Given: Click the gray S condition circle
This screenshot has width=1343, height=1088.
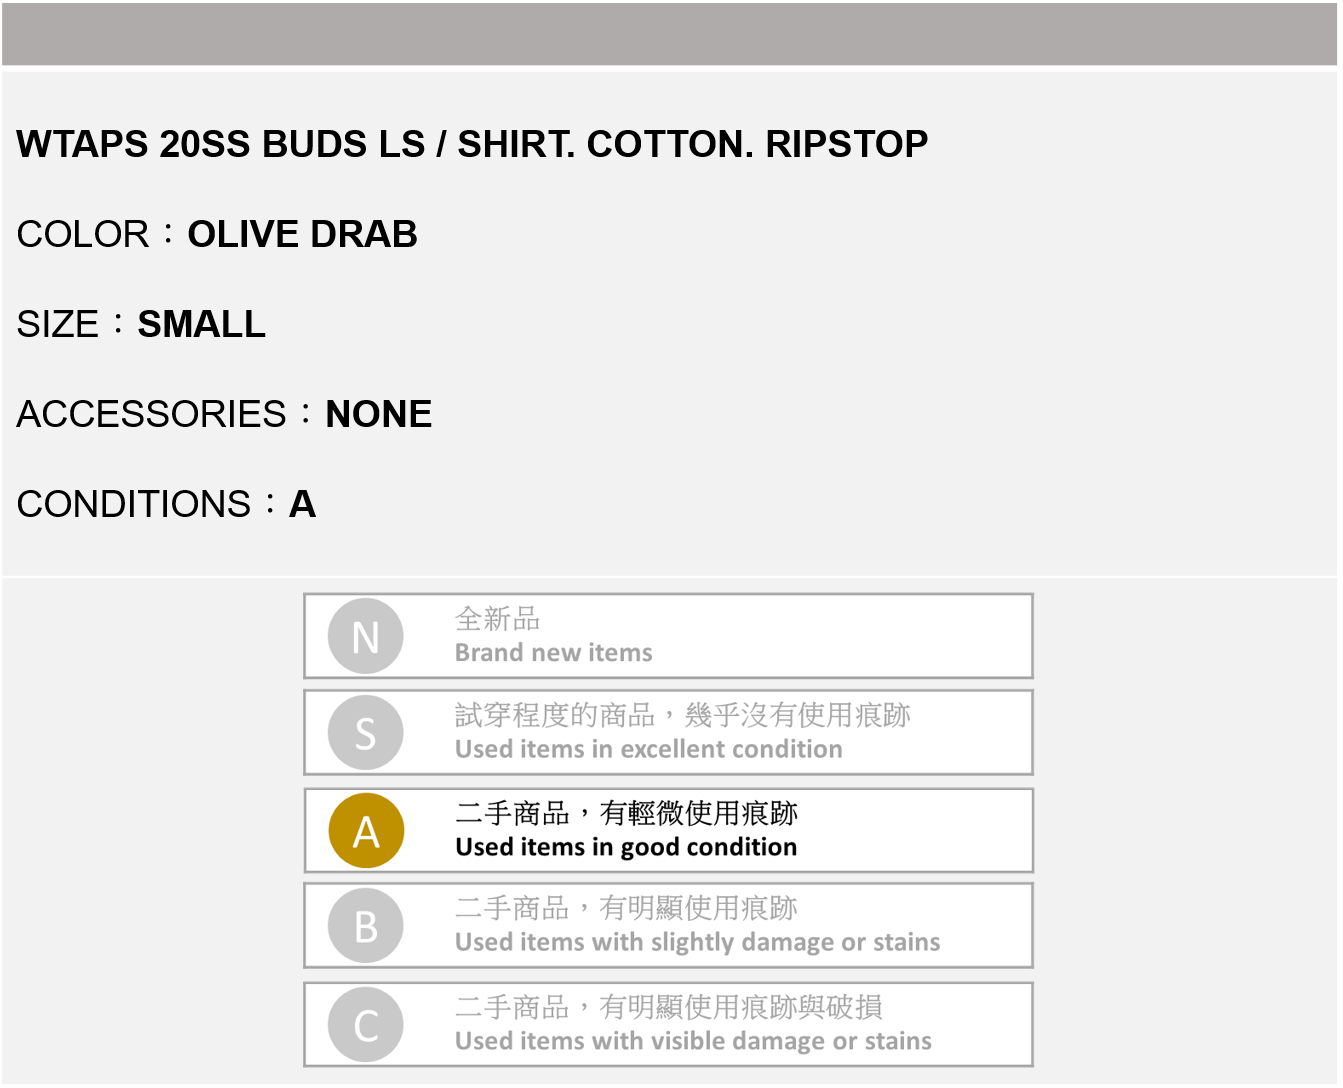Looking at the screenshot, I should pyautogui.click(x=366, y=733).
